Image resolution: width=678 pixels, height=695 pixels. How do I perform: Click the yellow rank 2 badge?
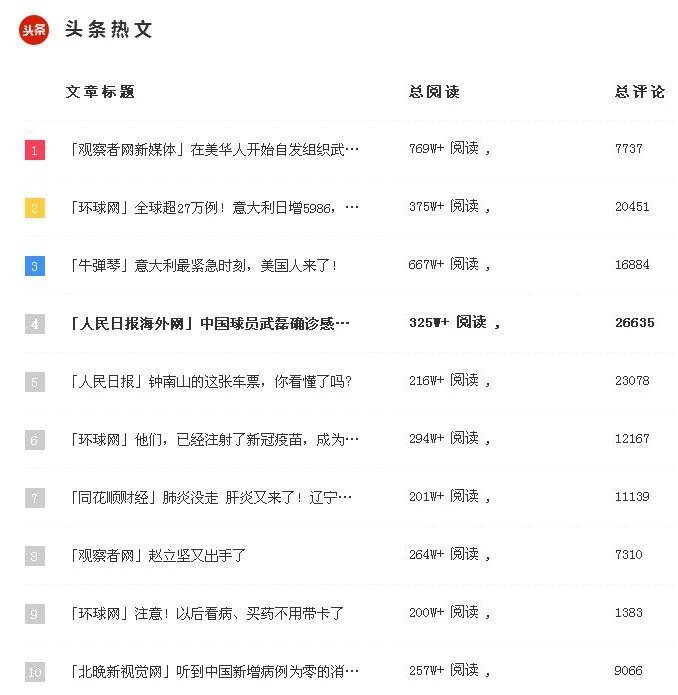pyautogui.click(x=35, y=208)
